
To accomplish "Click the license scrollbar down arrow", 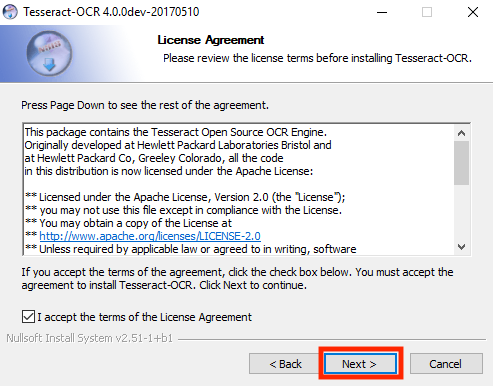I will (461, 247).
